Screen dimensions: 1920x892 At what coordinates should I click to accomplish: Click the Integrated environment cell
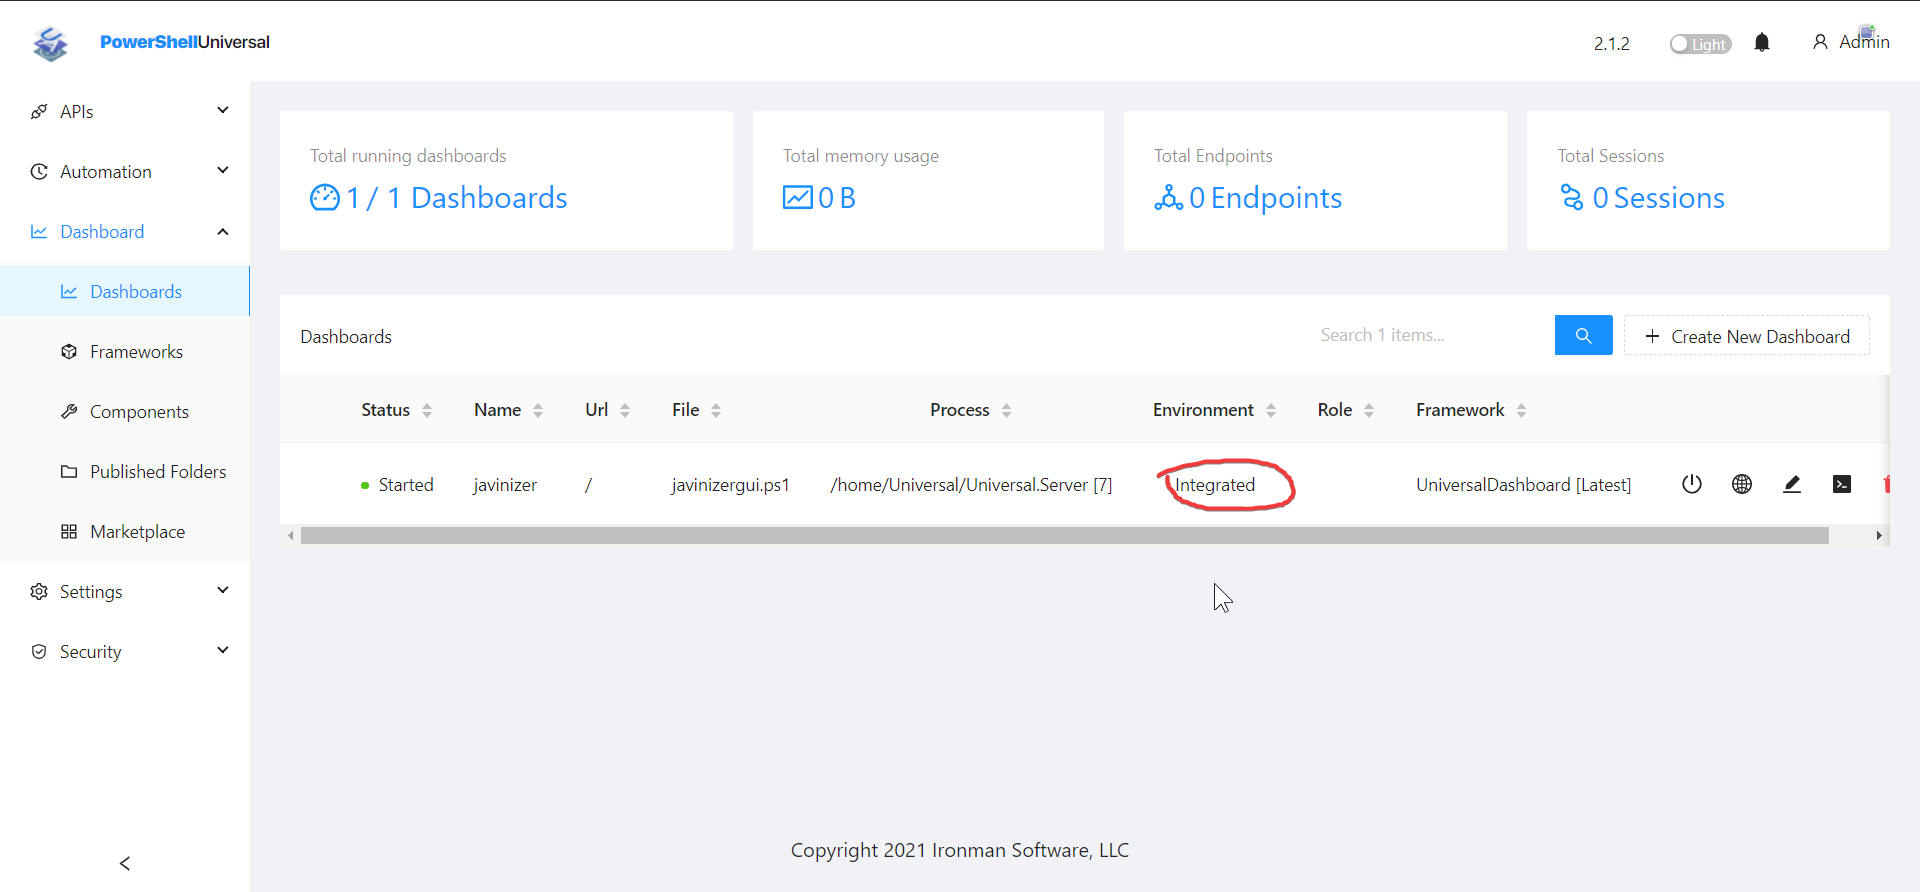click(1215, 485)
